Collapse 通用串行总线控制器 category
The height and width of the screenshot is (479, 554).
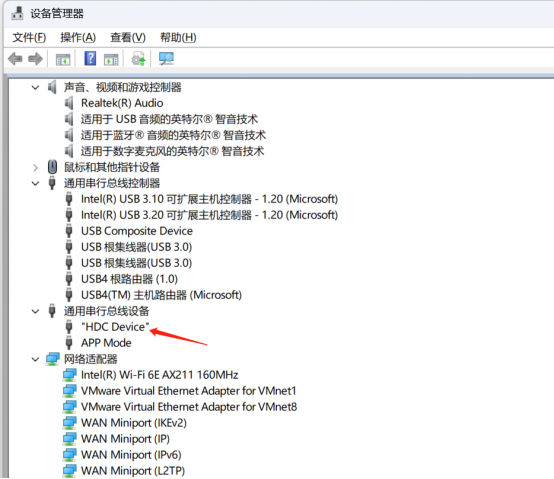point(35,183)
